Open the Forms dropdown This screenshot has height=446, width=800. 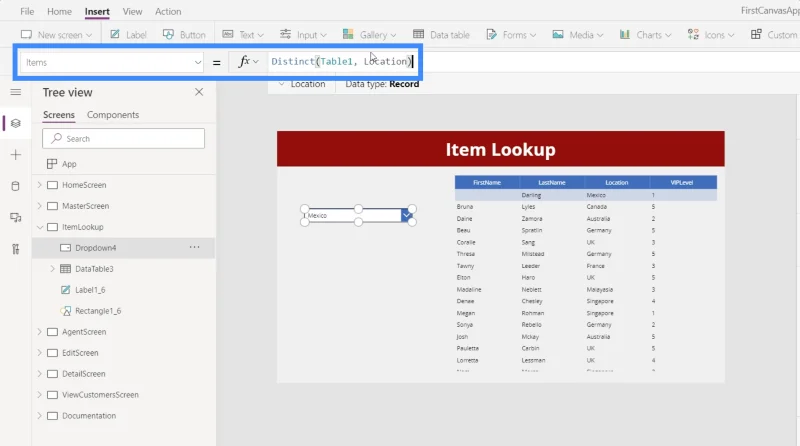point(511,35)
